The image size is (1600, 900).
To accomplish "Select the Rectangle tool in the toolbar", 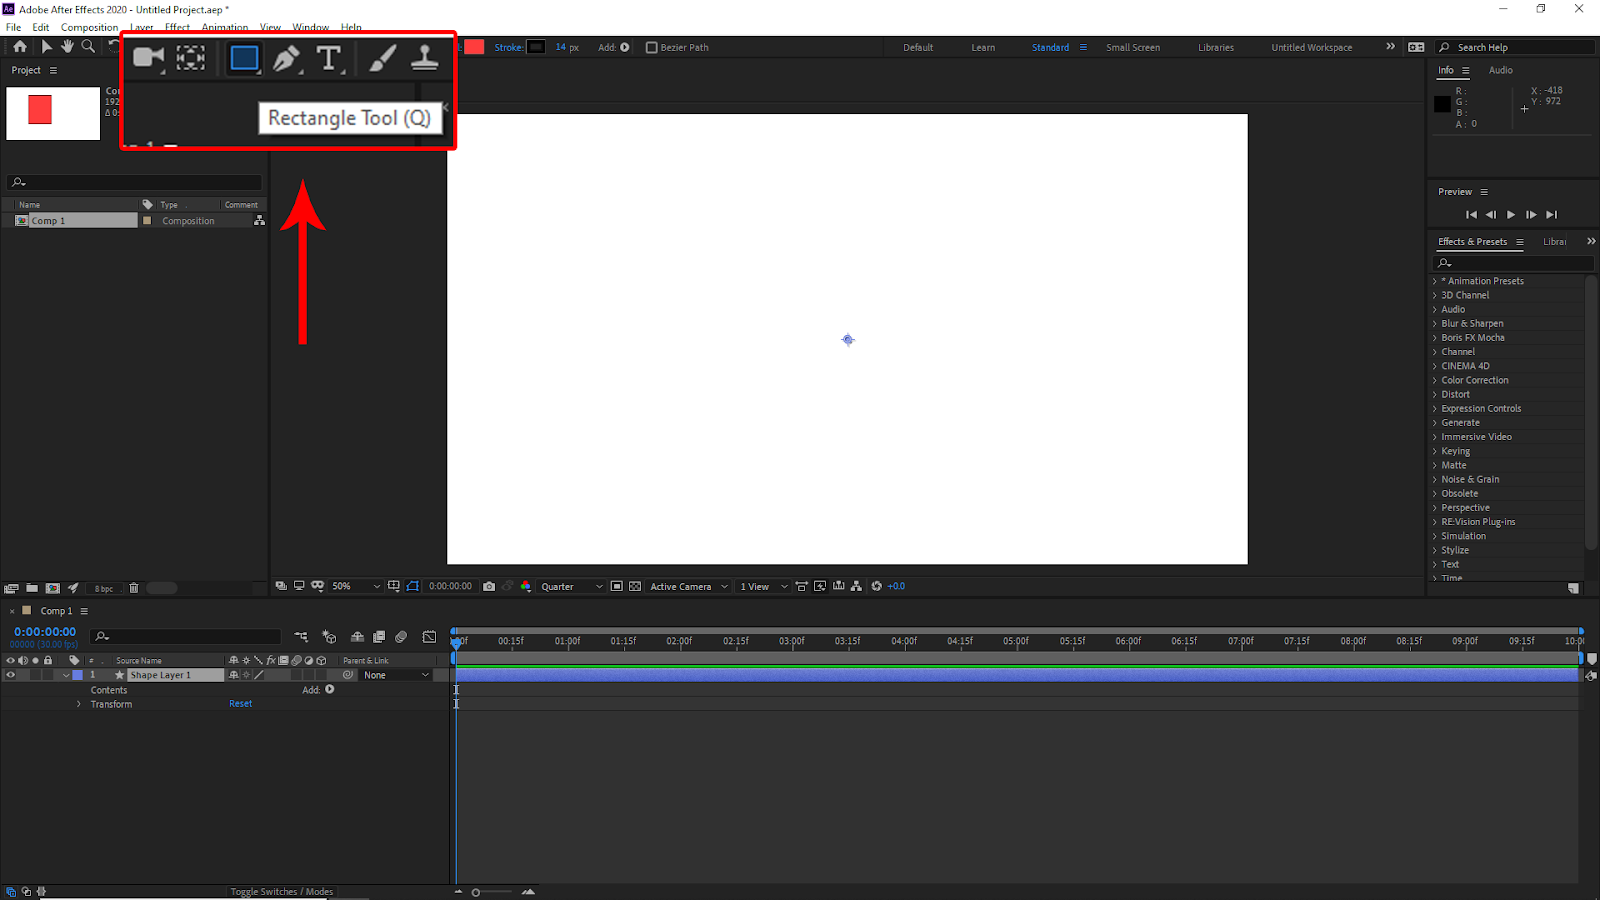I will (244, 58).
